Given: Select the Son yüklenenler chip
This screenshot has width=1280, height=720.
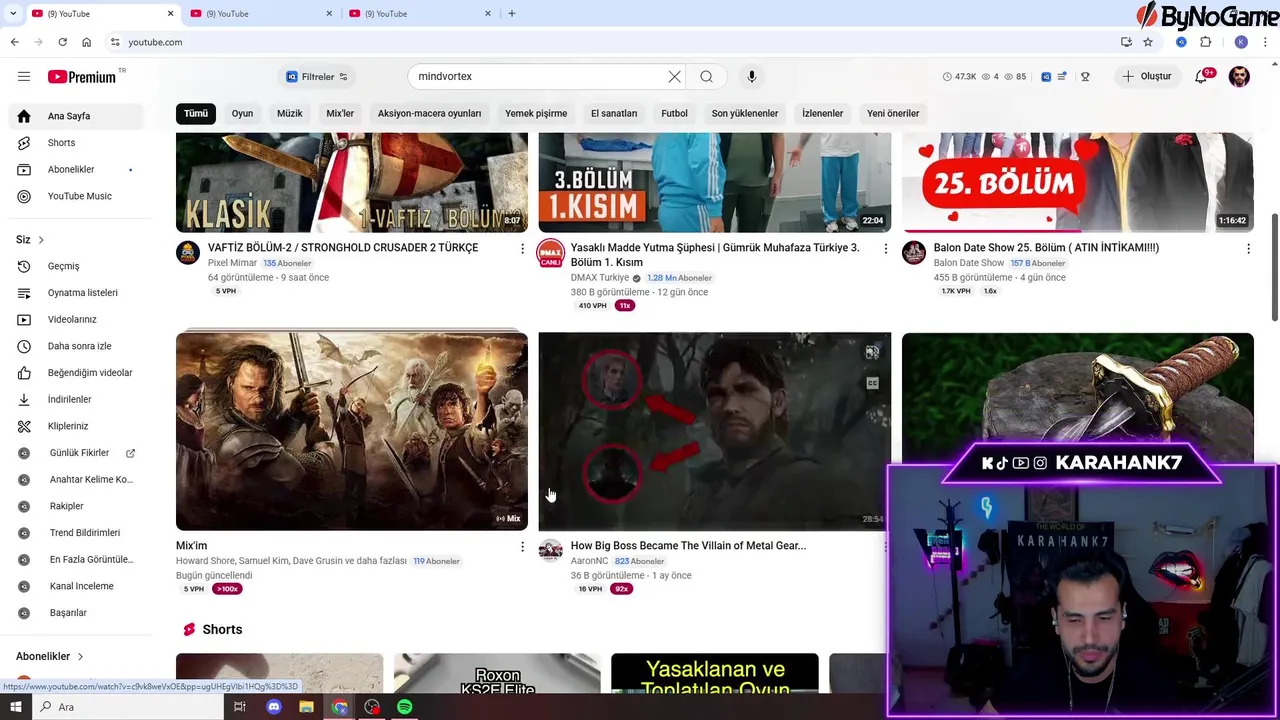Looking at the screenshot, I should 745,113.
